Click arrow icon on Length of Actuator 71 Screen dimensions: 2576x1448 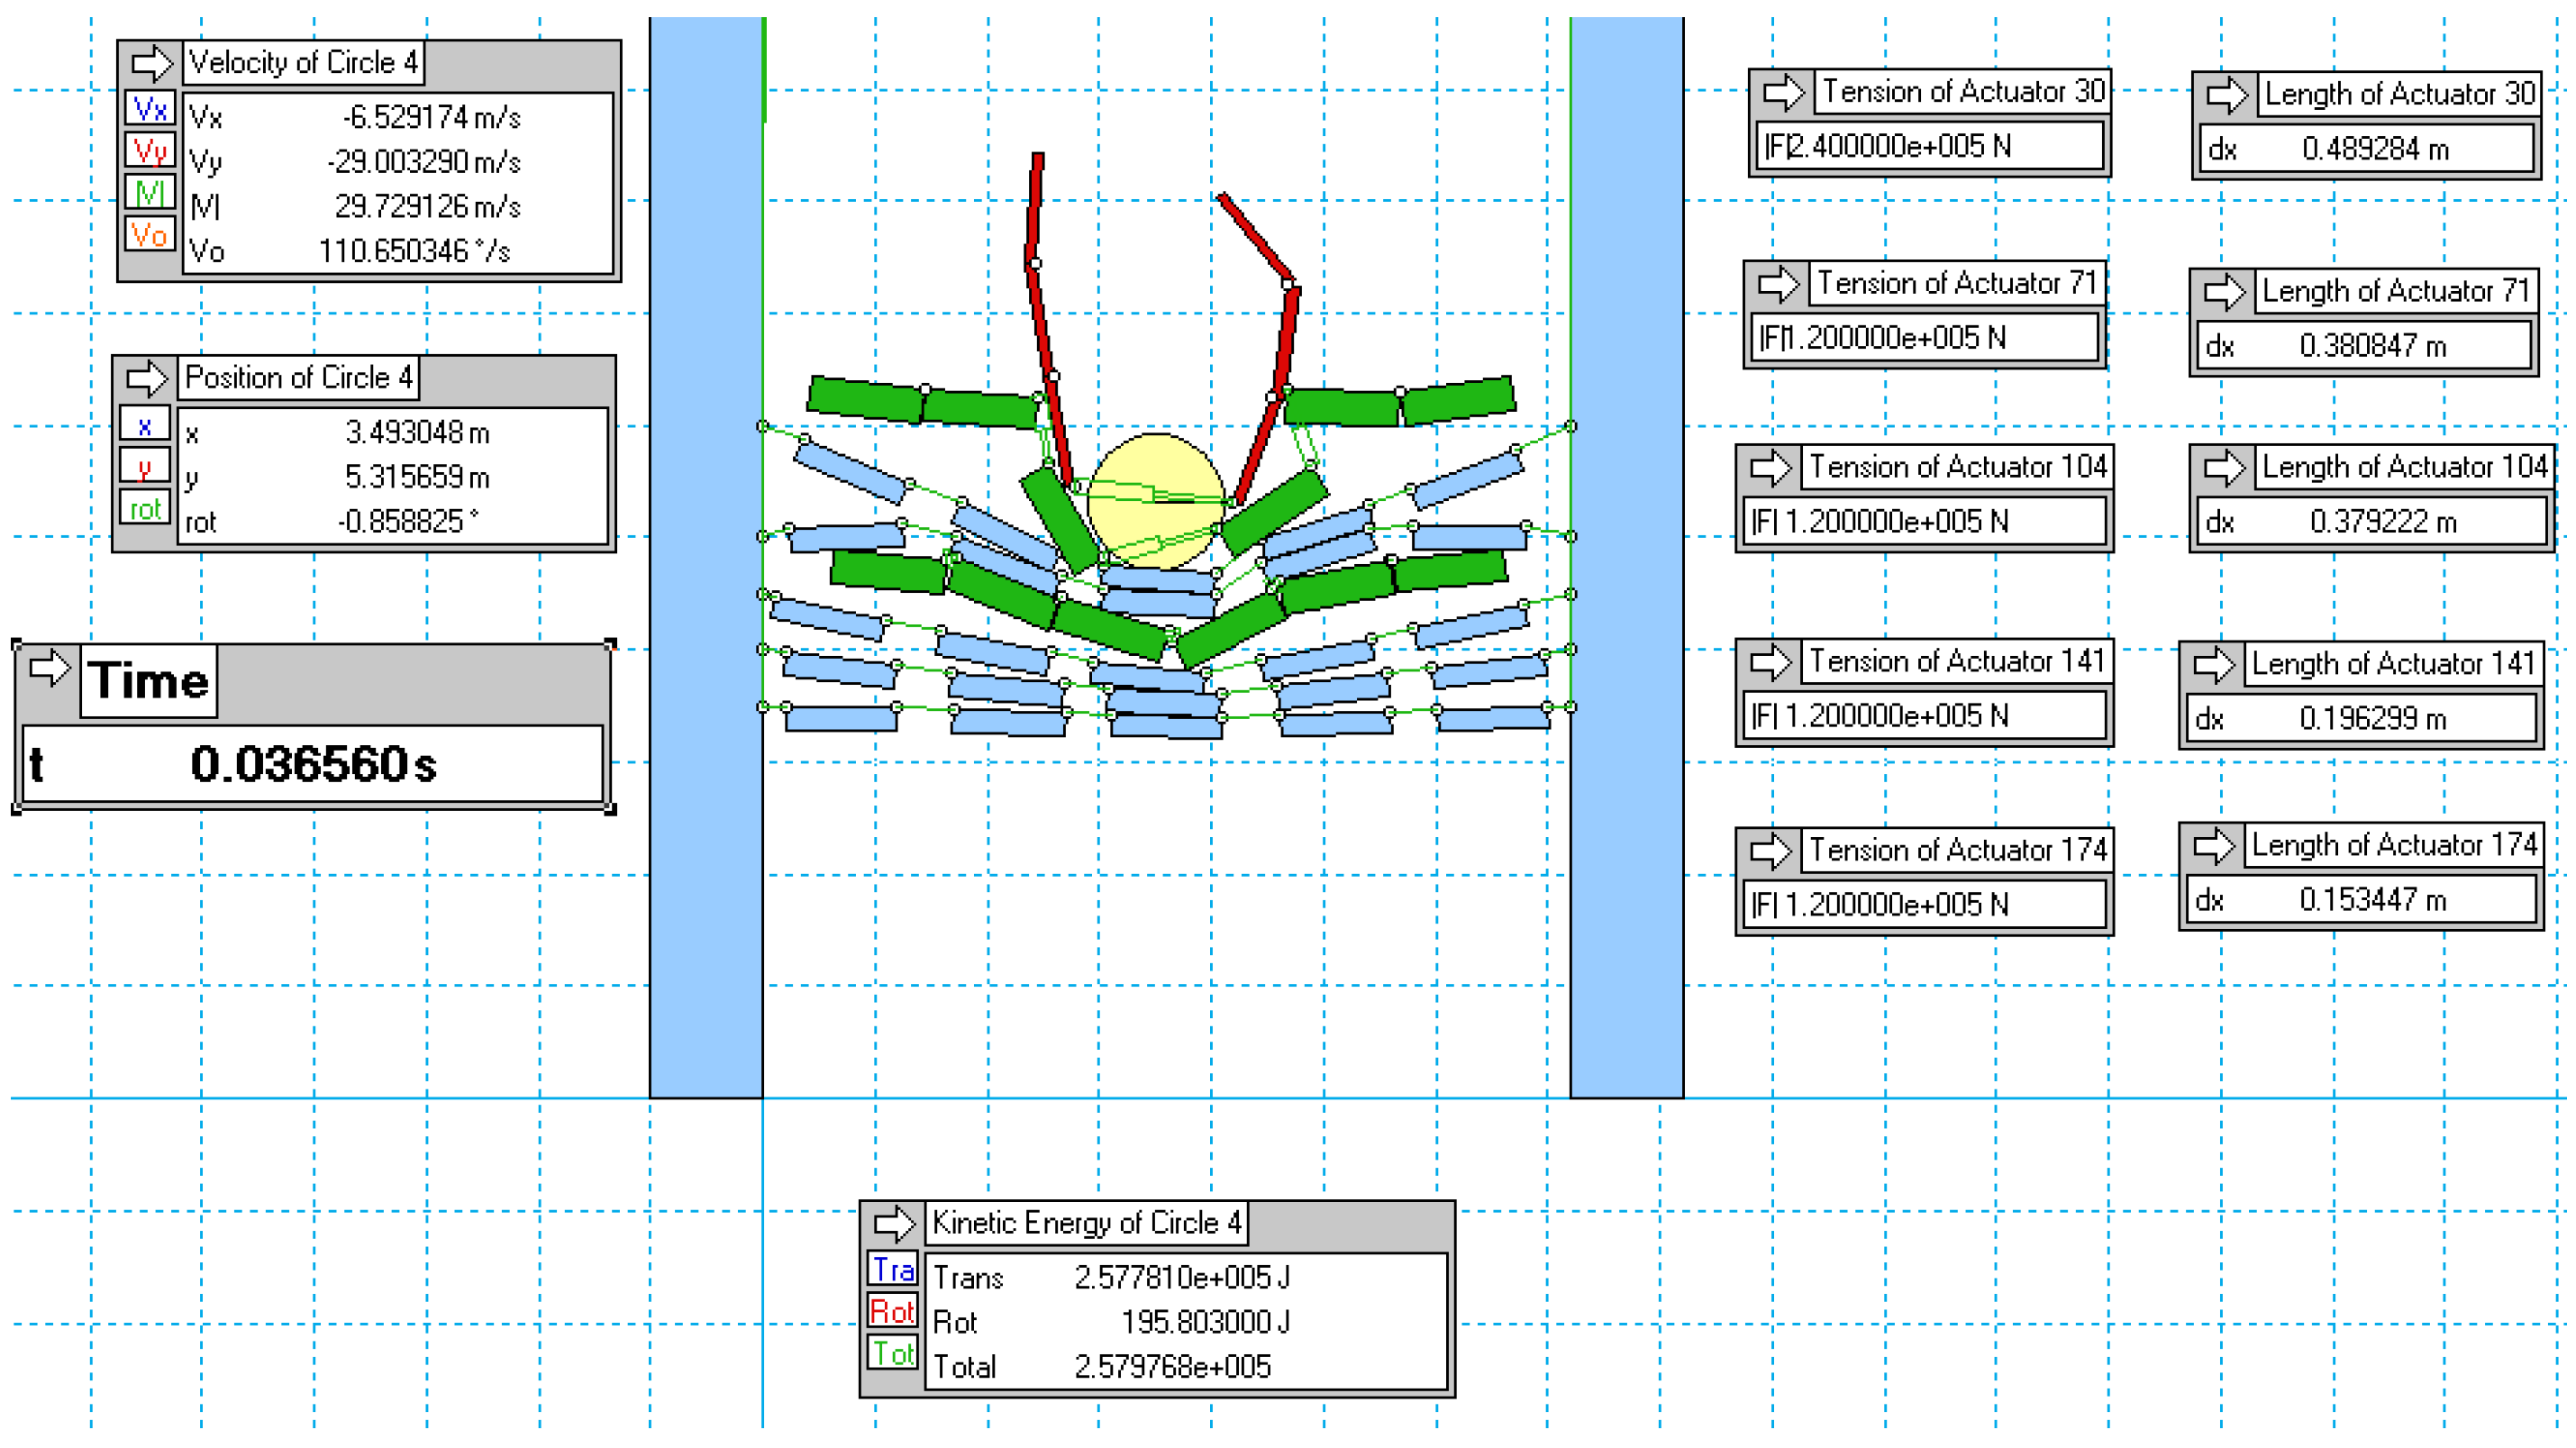click(2224, 292)
